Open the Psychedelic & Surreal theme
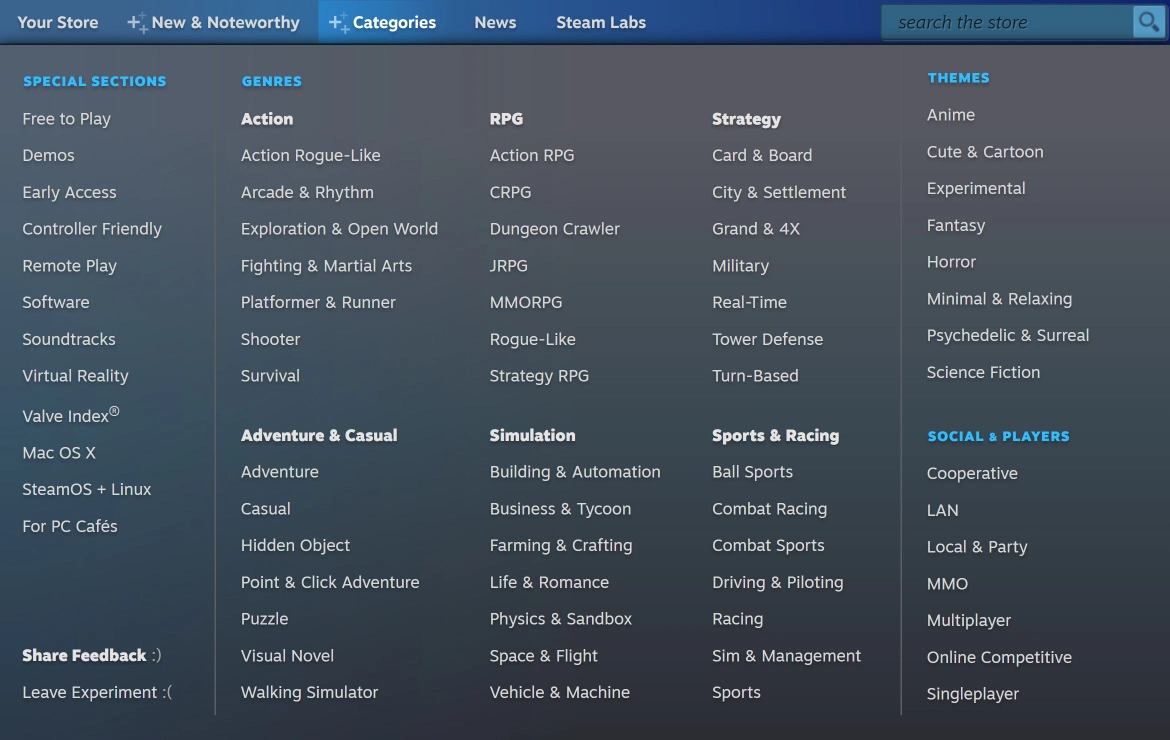The image size is (1170, 740). pyautogui.click(x=1007, y=335)
